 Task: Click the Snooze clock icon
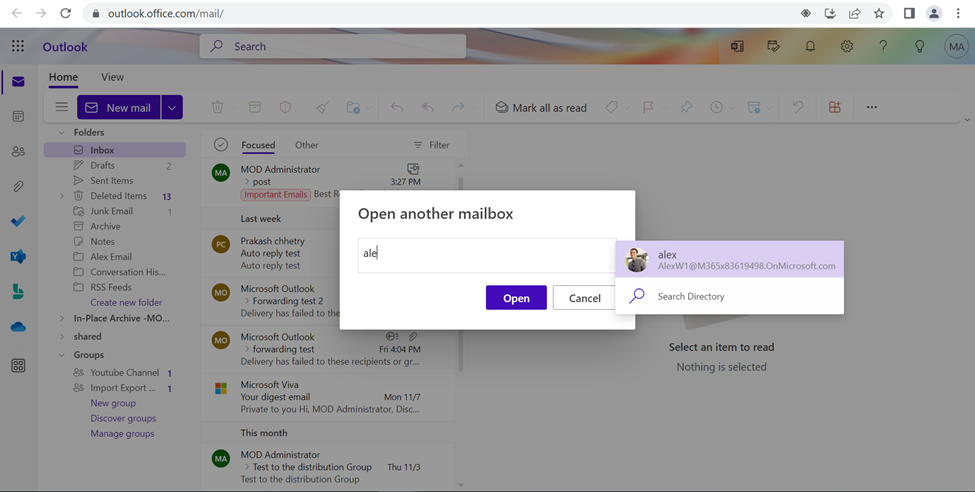[716, 108]
